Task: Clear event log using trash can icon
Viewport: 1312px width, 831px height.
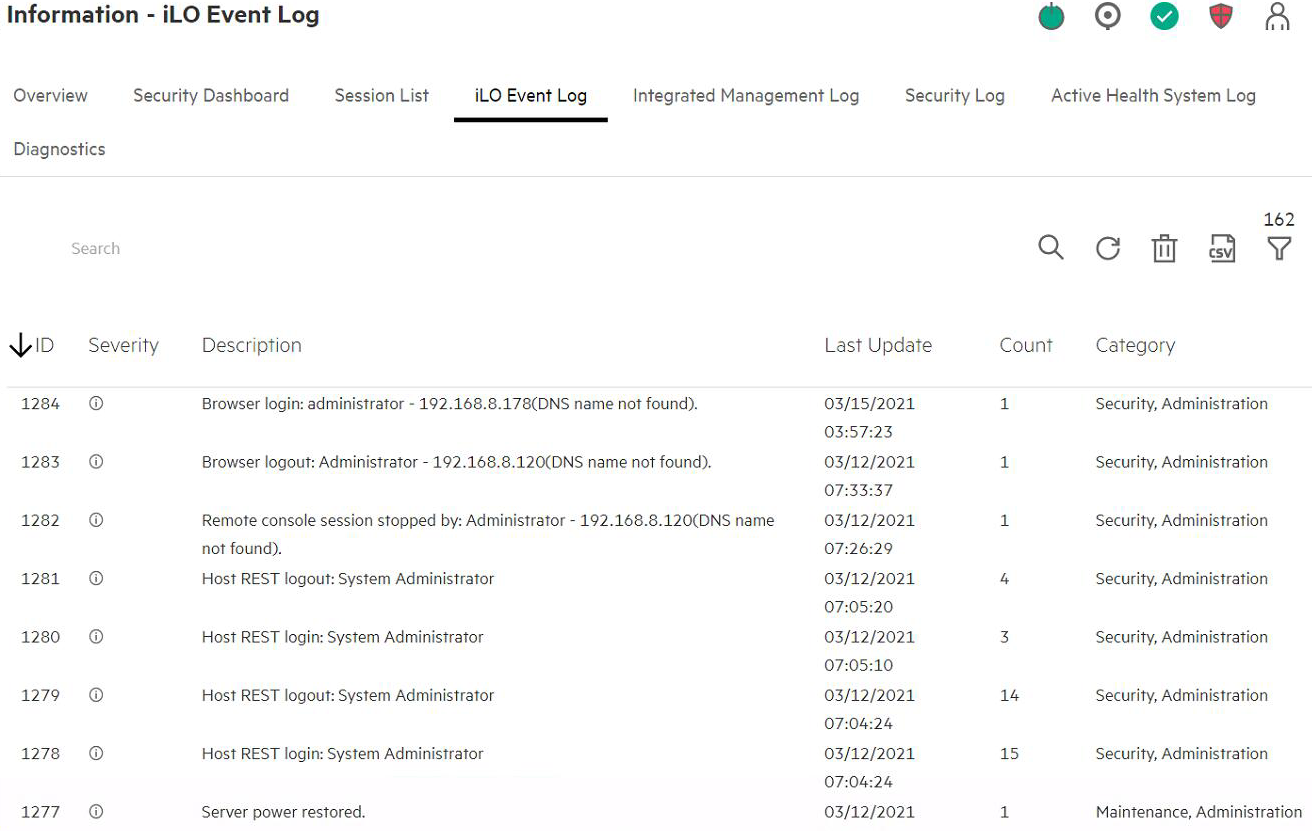Action: coord(1164,248)
